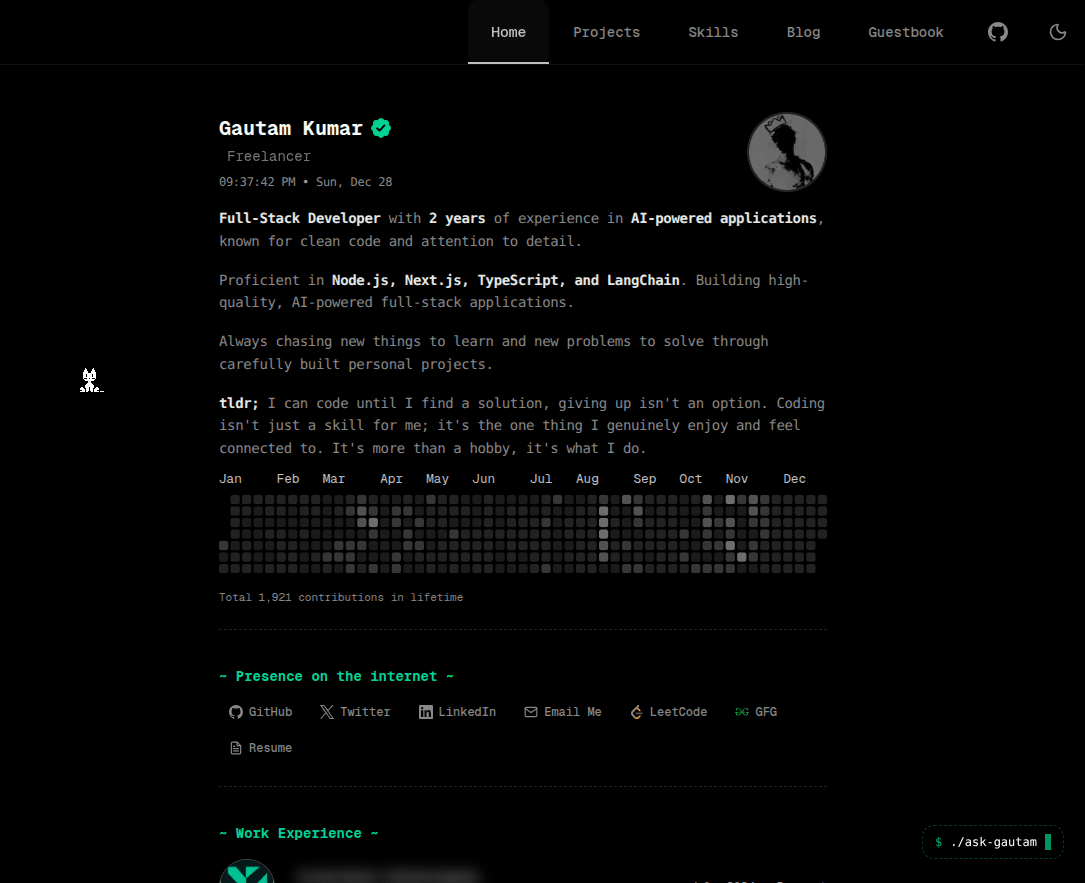
Task: Open the GitHub profile link
Action: (x=261, y=712)
